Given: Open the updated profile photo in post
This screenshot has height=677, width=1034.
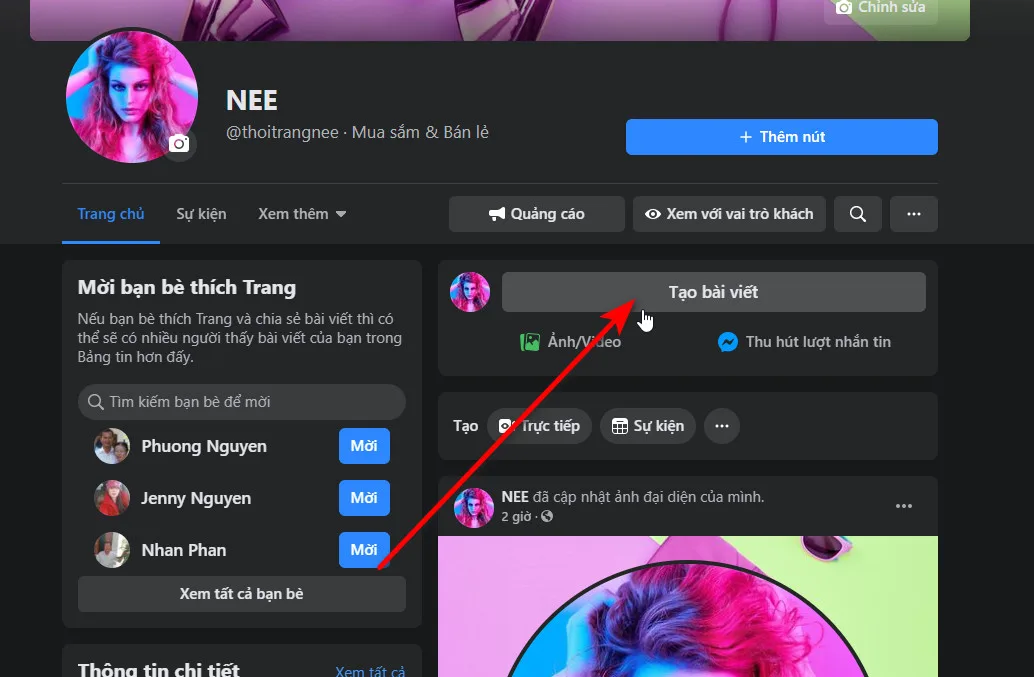Looking at the screenshot, I should point(688,606).
